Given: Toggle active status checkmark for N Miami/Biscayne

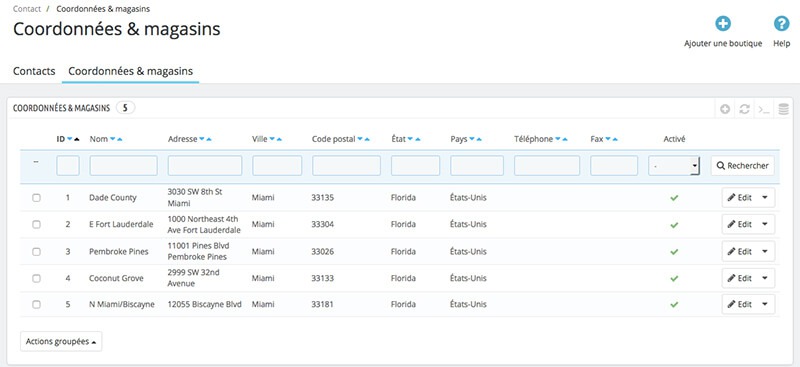Looking at the screenshot, I should pos(674,305).
